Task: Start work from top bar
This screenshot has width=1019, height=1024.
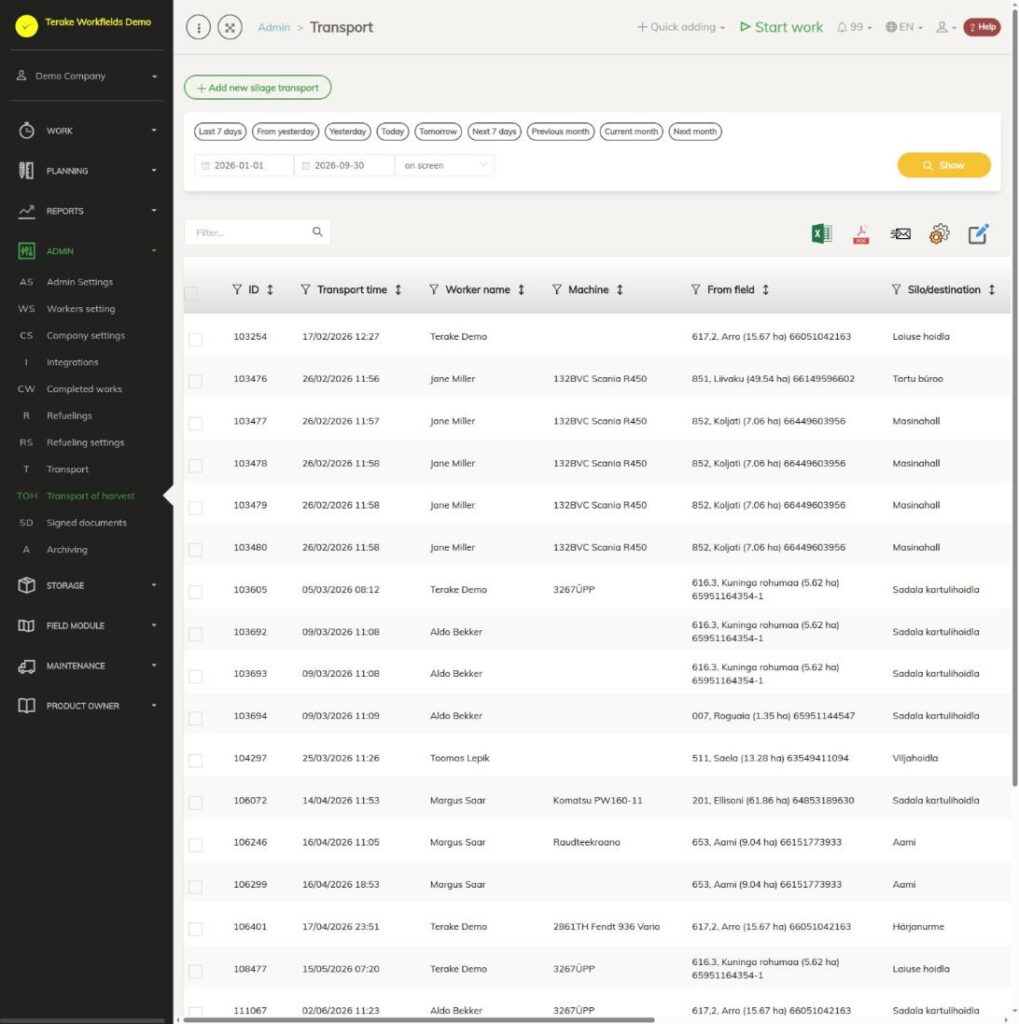Action: tap(781, 27)
